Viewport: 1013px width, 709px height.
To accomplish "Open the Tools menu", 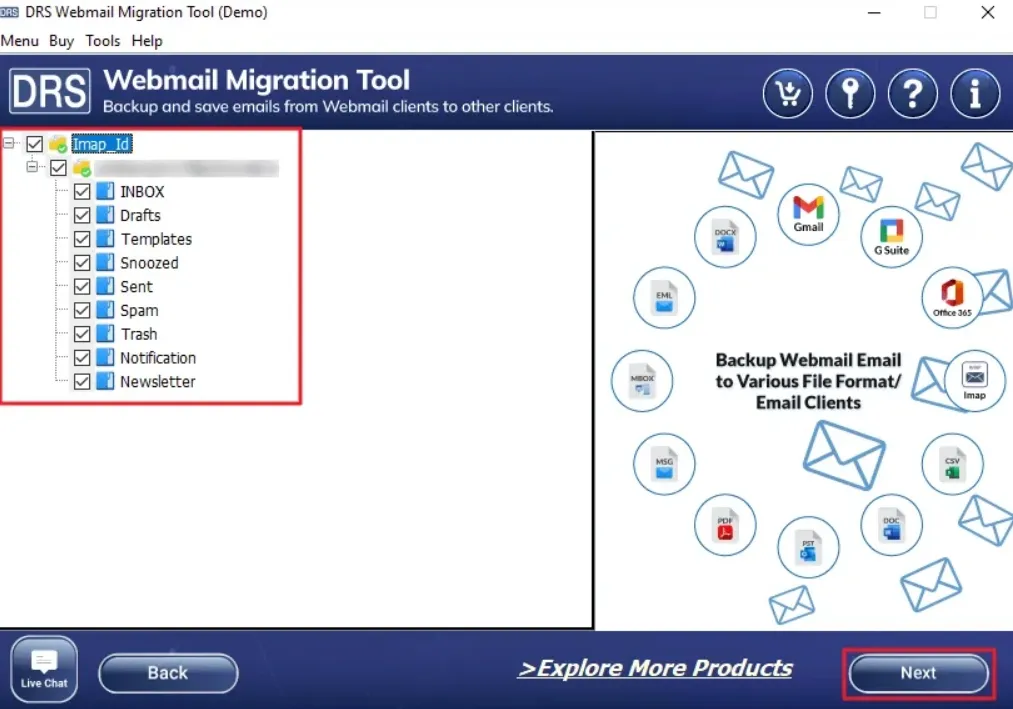I will pos(103,41).
